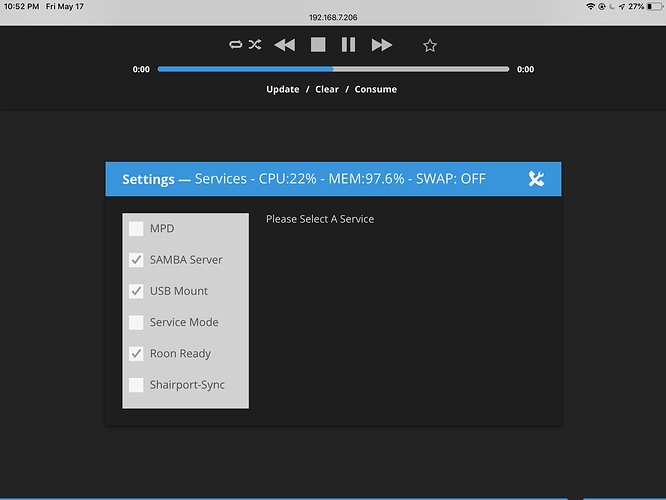Skip to the previous track
This screenshot has width=666, height=500.
click(x=285, y=45)
